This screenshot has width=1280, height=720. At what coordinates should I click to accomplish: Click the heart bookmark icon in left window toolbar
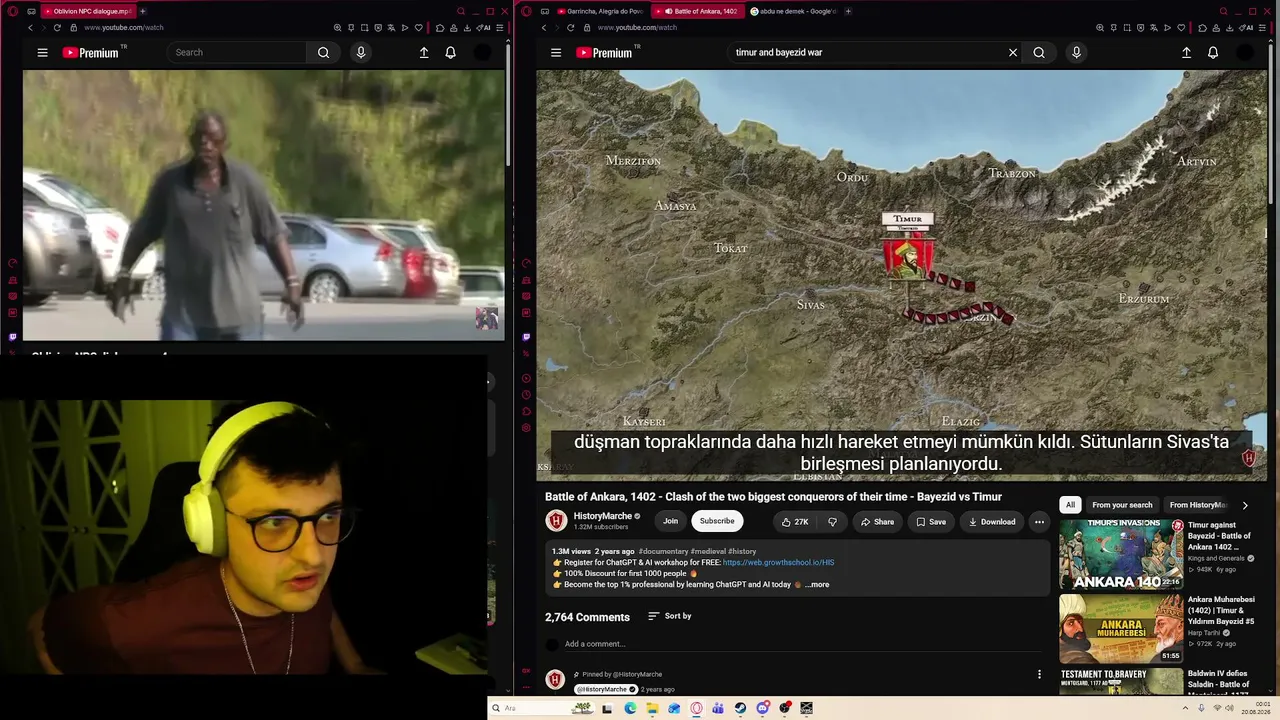click(419, 28)
